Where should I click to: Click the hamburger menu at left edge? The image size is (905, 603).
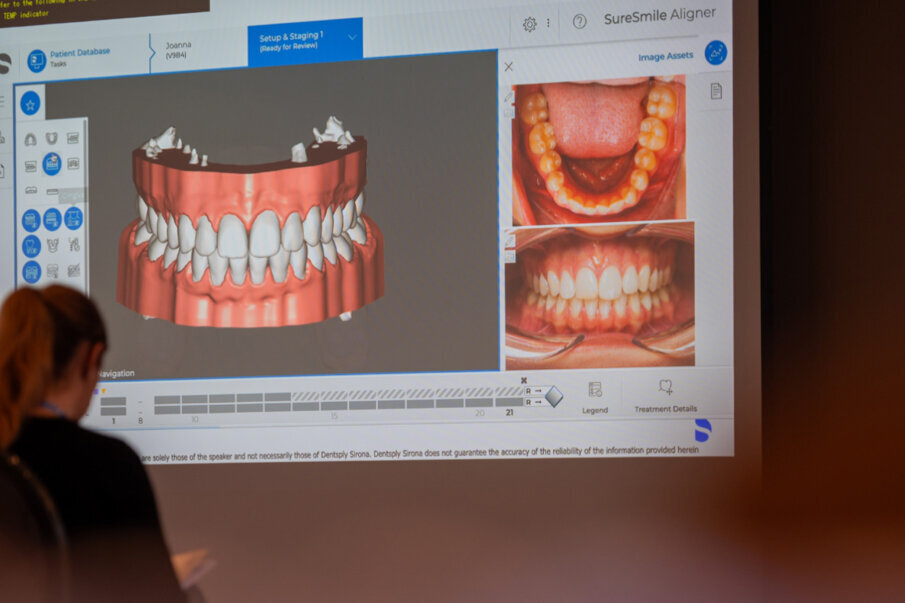[x=3, y=101]
